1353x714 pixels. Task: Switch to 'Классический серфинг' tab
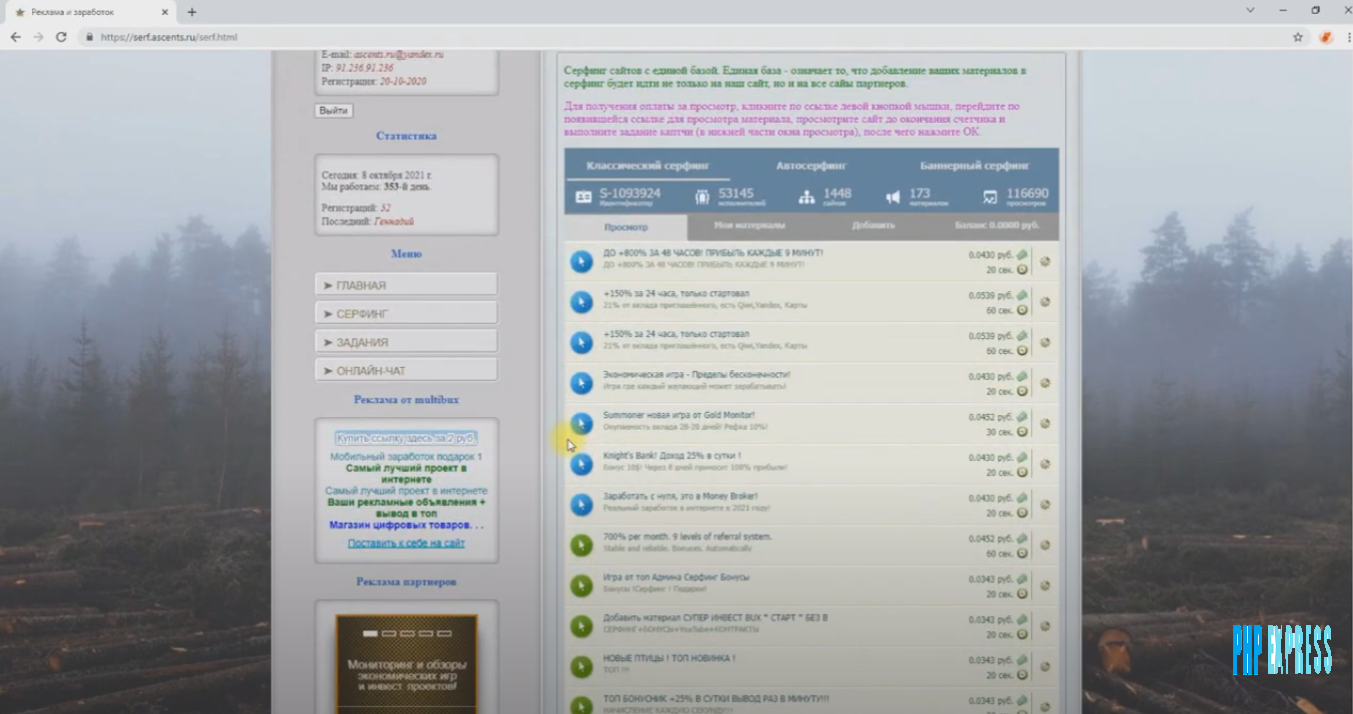pyautogui.click(x=647, y=166)
